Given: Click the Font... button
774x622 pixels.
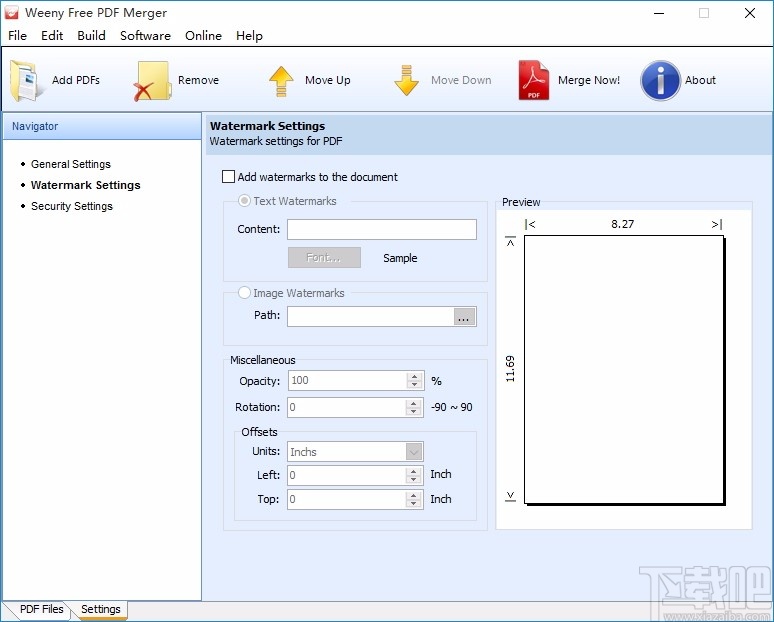Looking at the screenshot, I should [x=324, y=257].
